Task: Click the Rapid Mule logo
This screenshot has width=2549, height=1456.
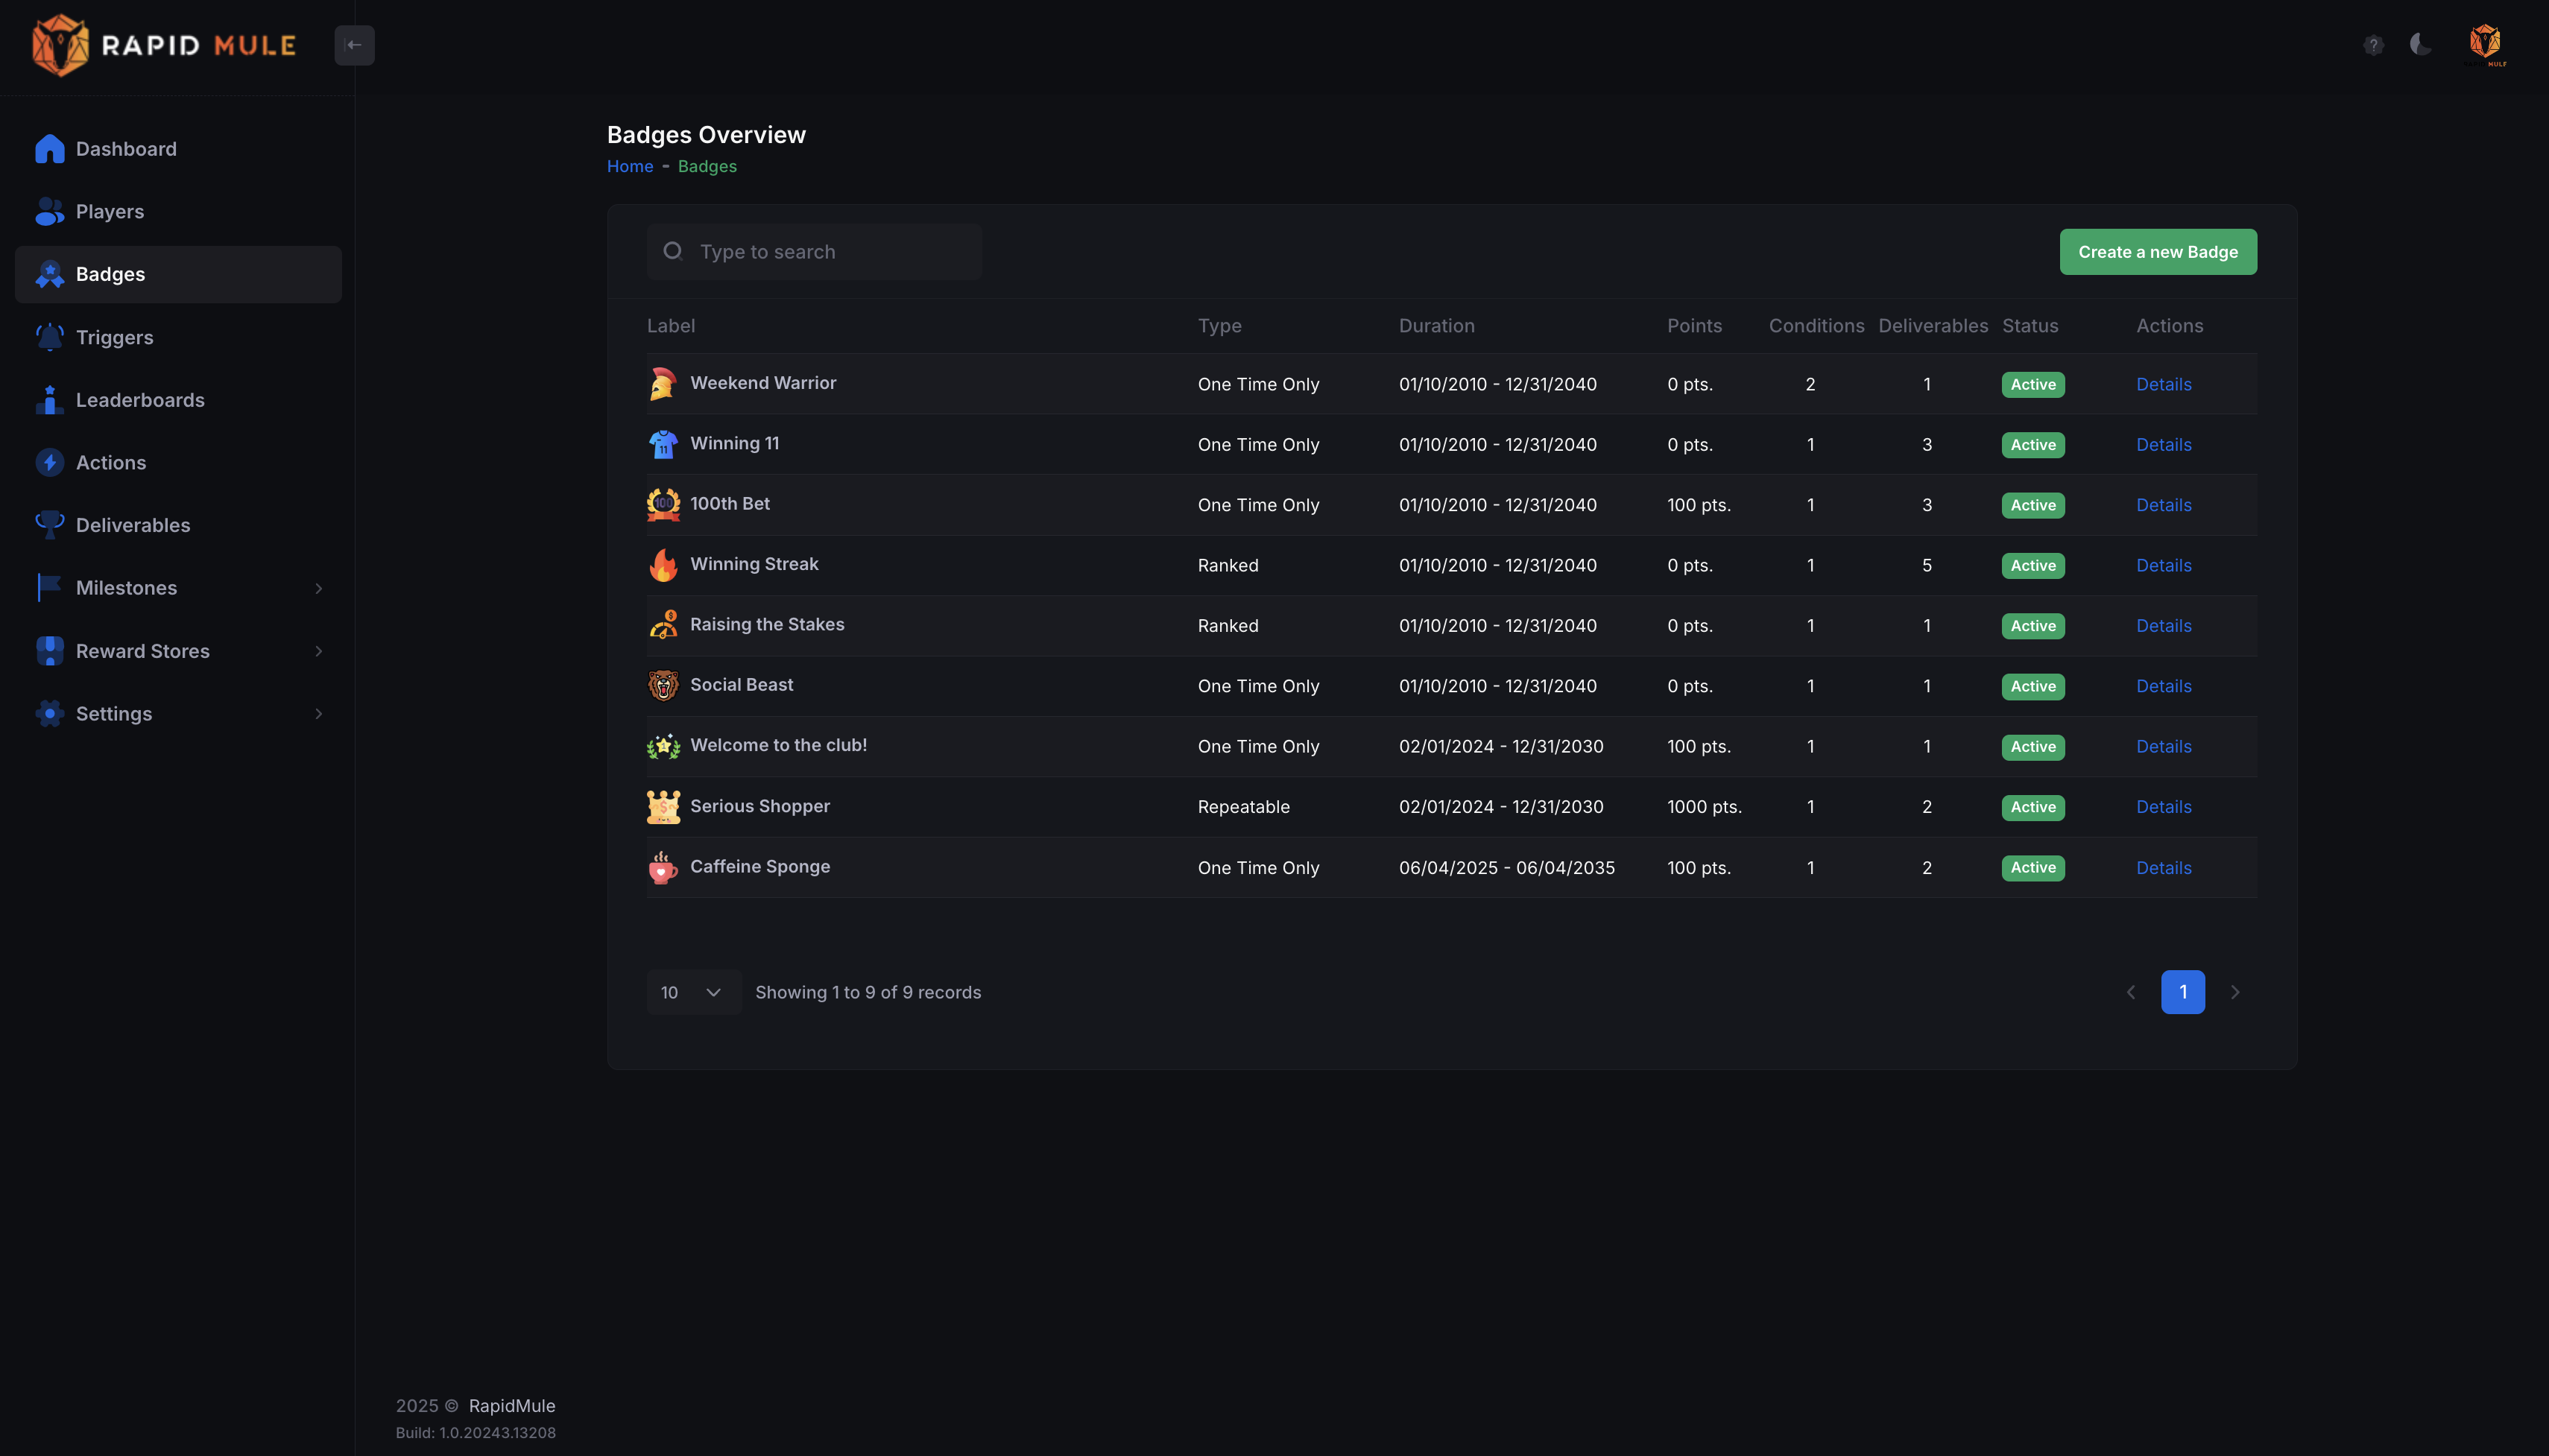Action: (164, 45)
